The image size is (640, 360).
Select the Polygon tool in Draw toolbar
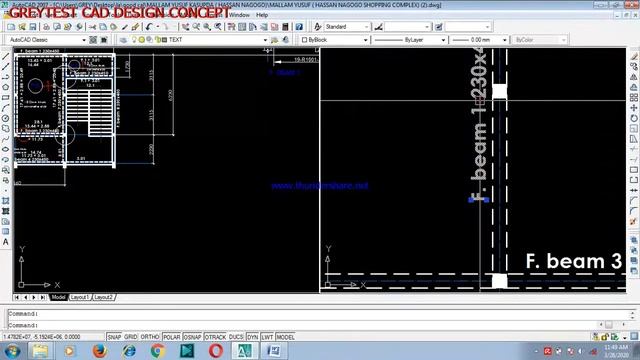tap(6, 87)
